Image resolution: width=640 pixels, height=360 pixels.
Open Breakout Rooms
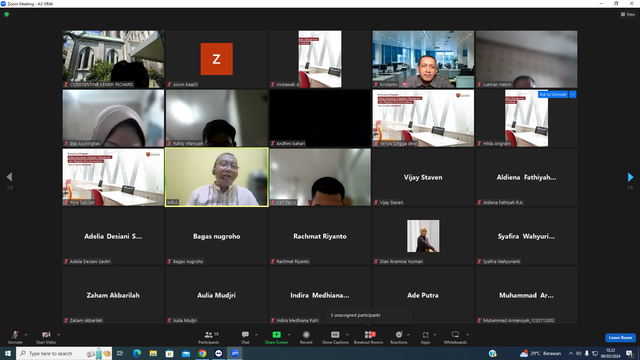click(x=368, y=337)
